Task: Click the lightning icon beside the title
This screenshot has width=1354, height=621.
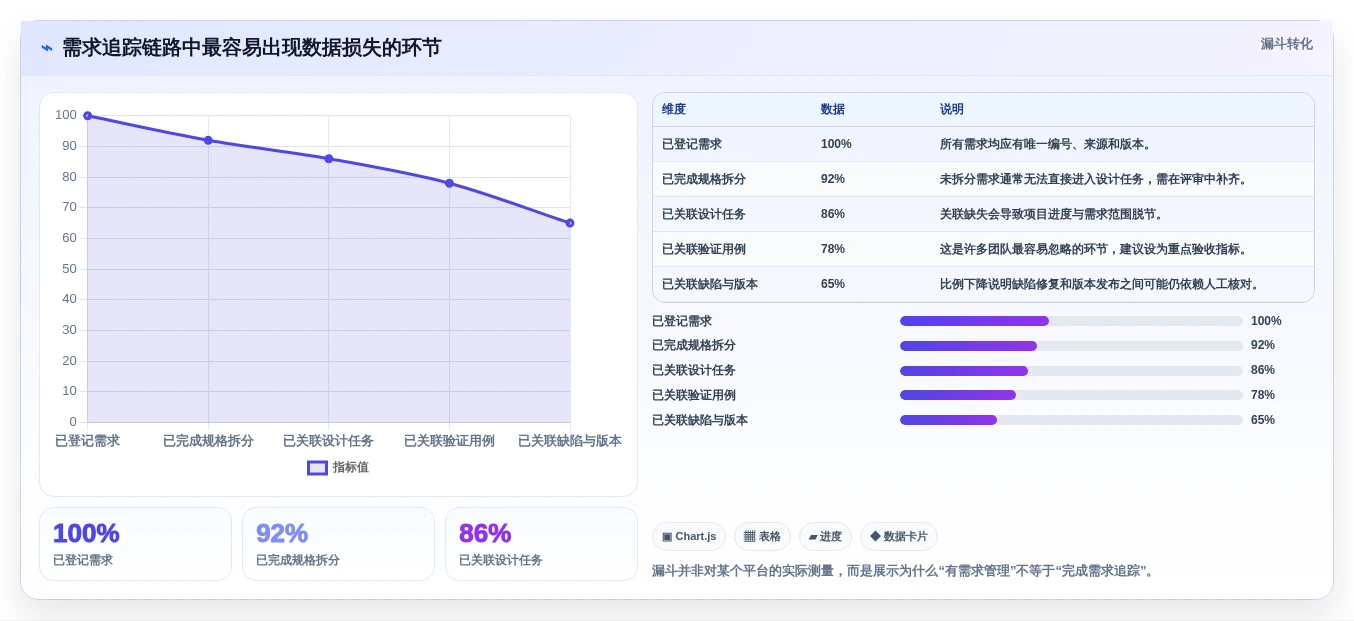Action: (47, 48)
